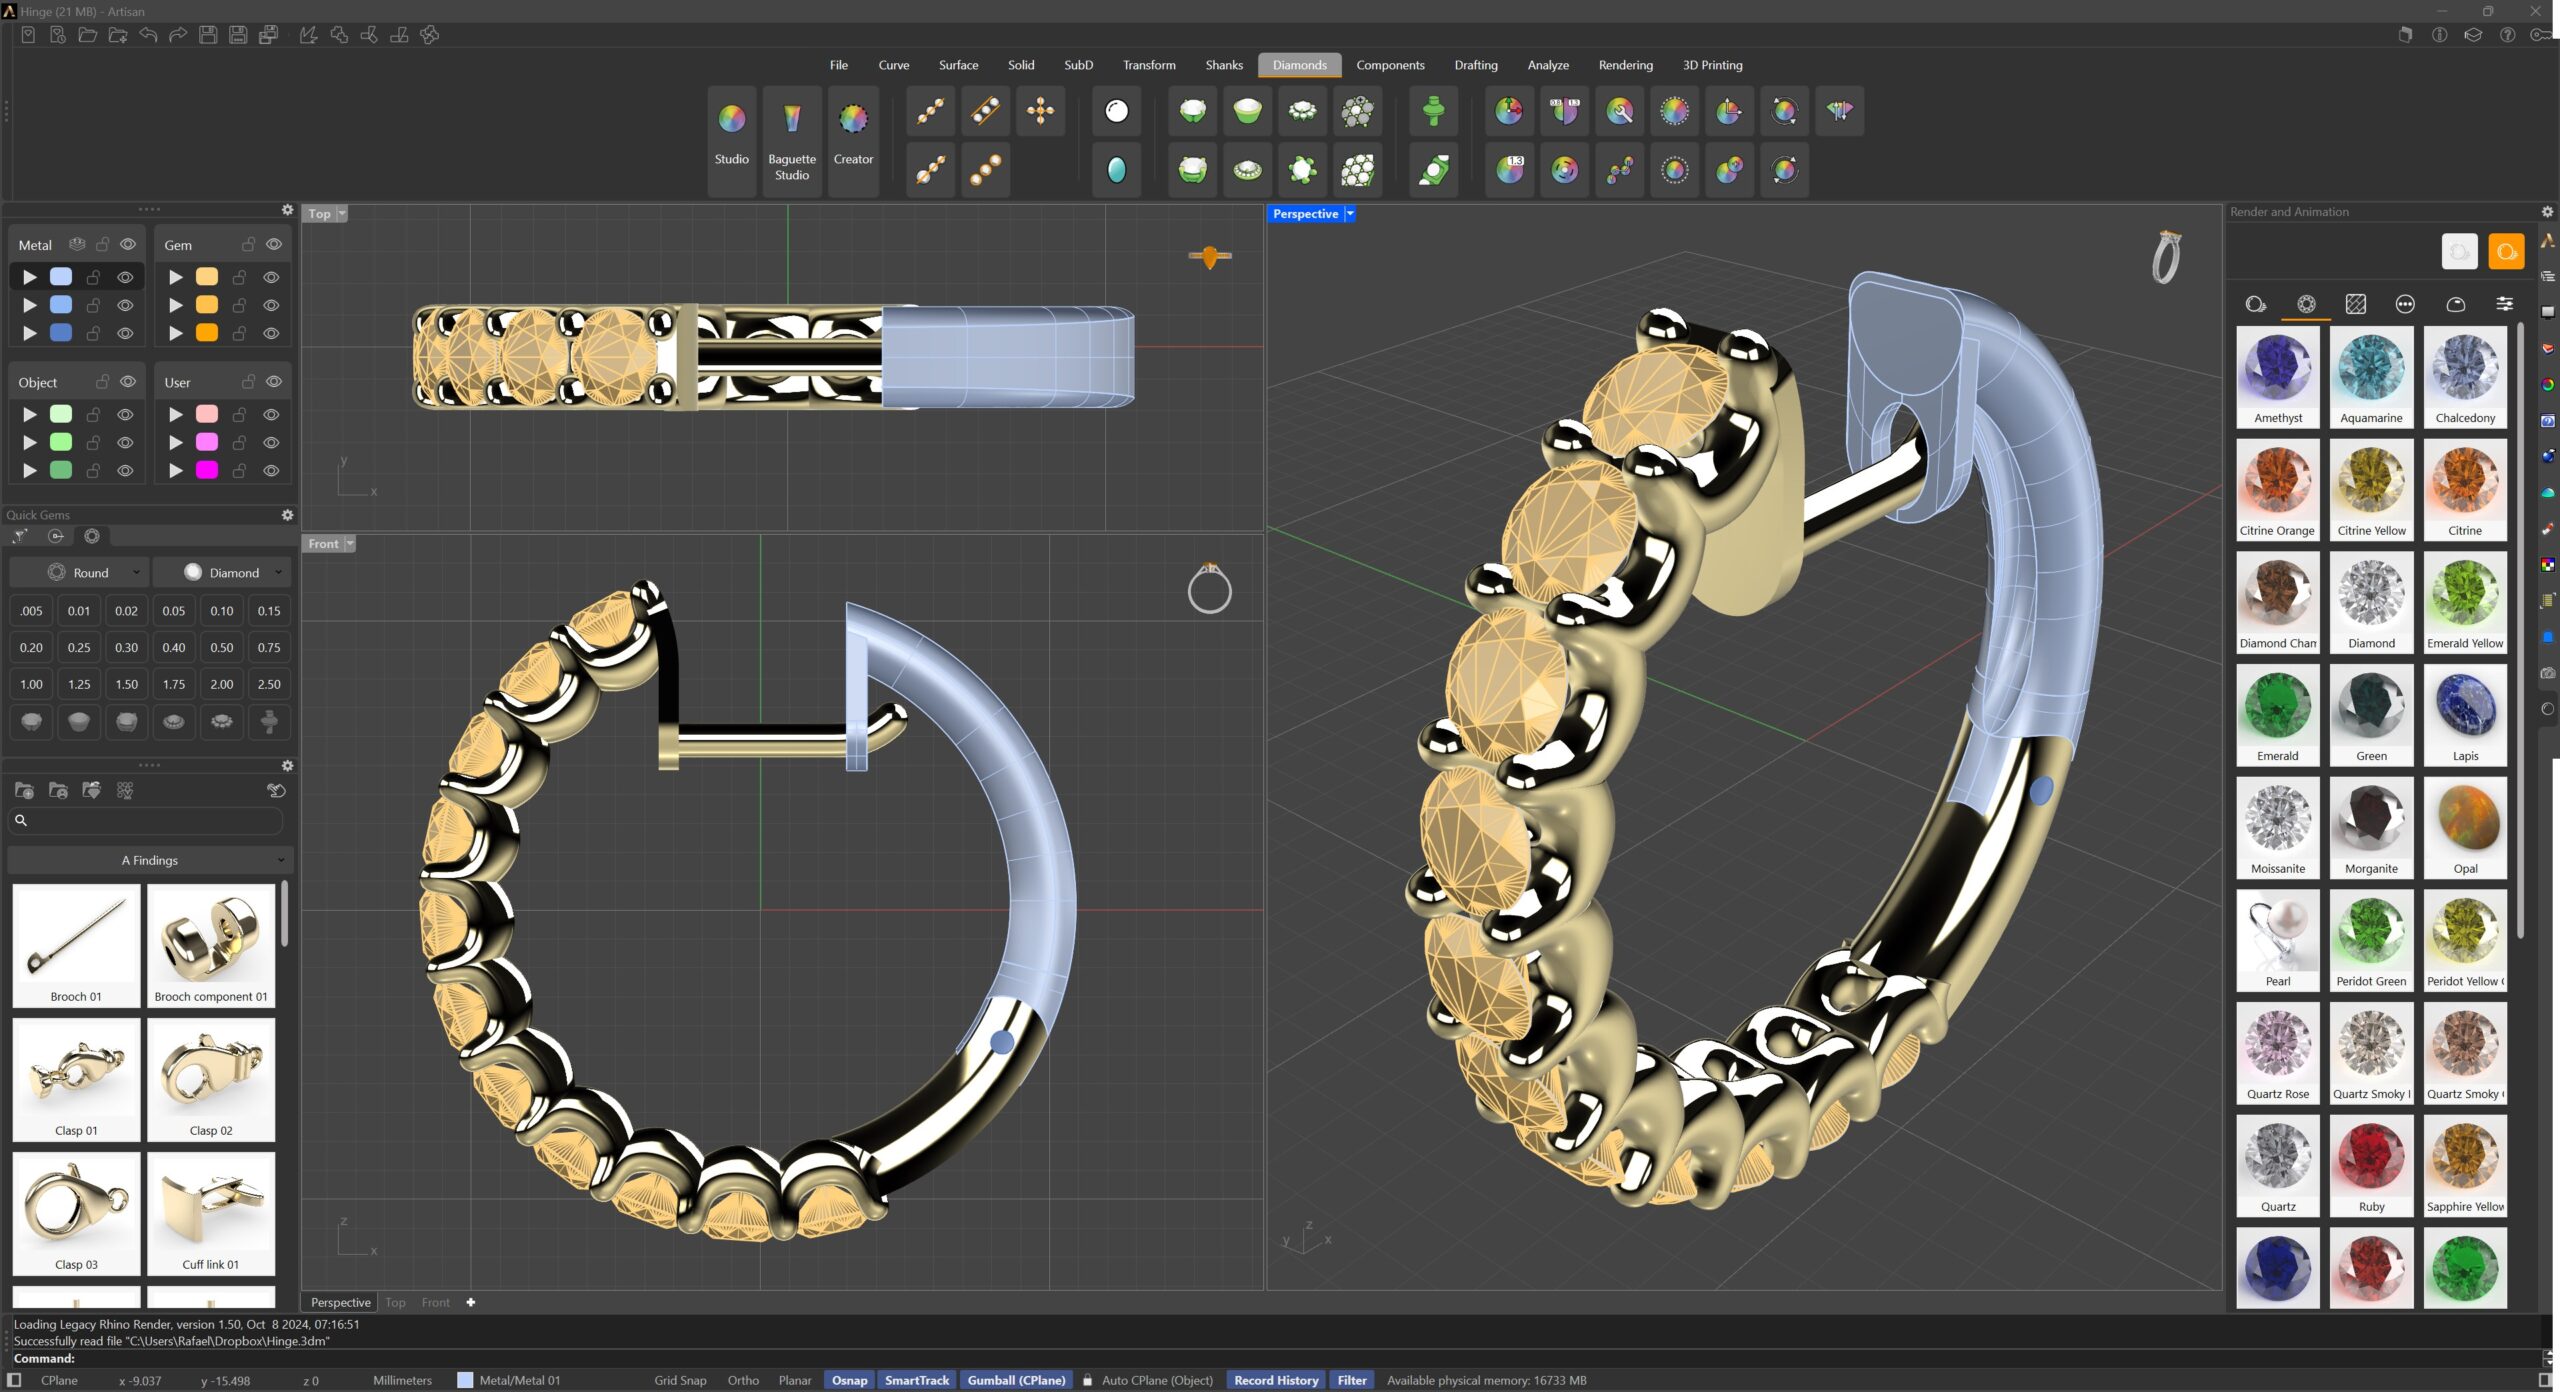Click the 1.00 carat quick gem button
Image resolution: width=2560 pixels, height=1392 pixels.
click(31, 684)
